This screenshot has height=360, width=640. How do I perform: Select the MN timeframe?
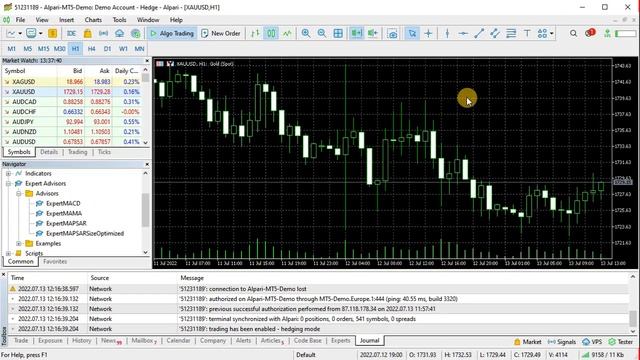tap(139, 49)
